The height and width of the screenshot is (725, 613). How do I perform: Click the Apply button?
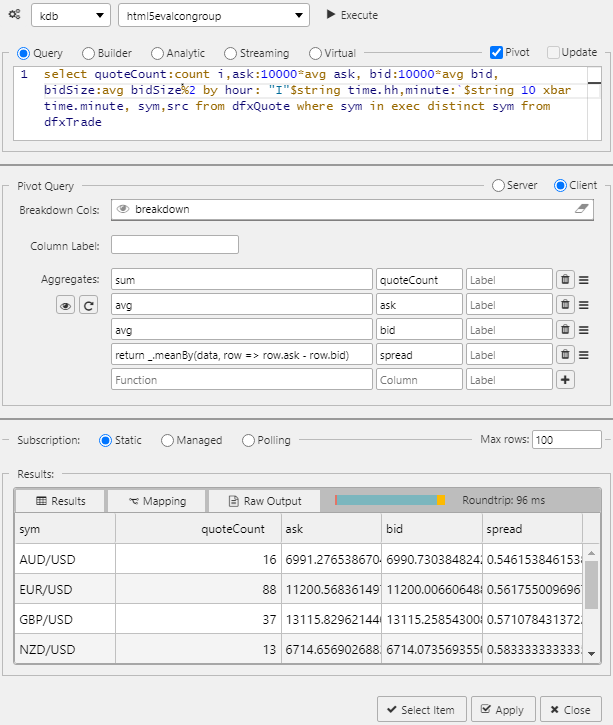pyautogui.click(x=502, y=710)
